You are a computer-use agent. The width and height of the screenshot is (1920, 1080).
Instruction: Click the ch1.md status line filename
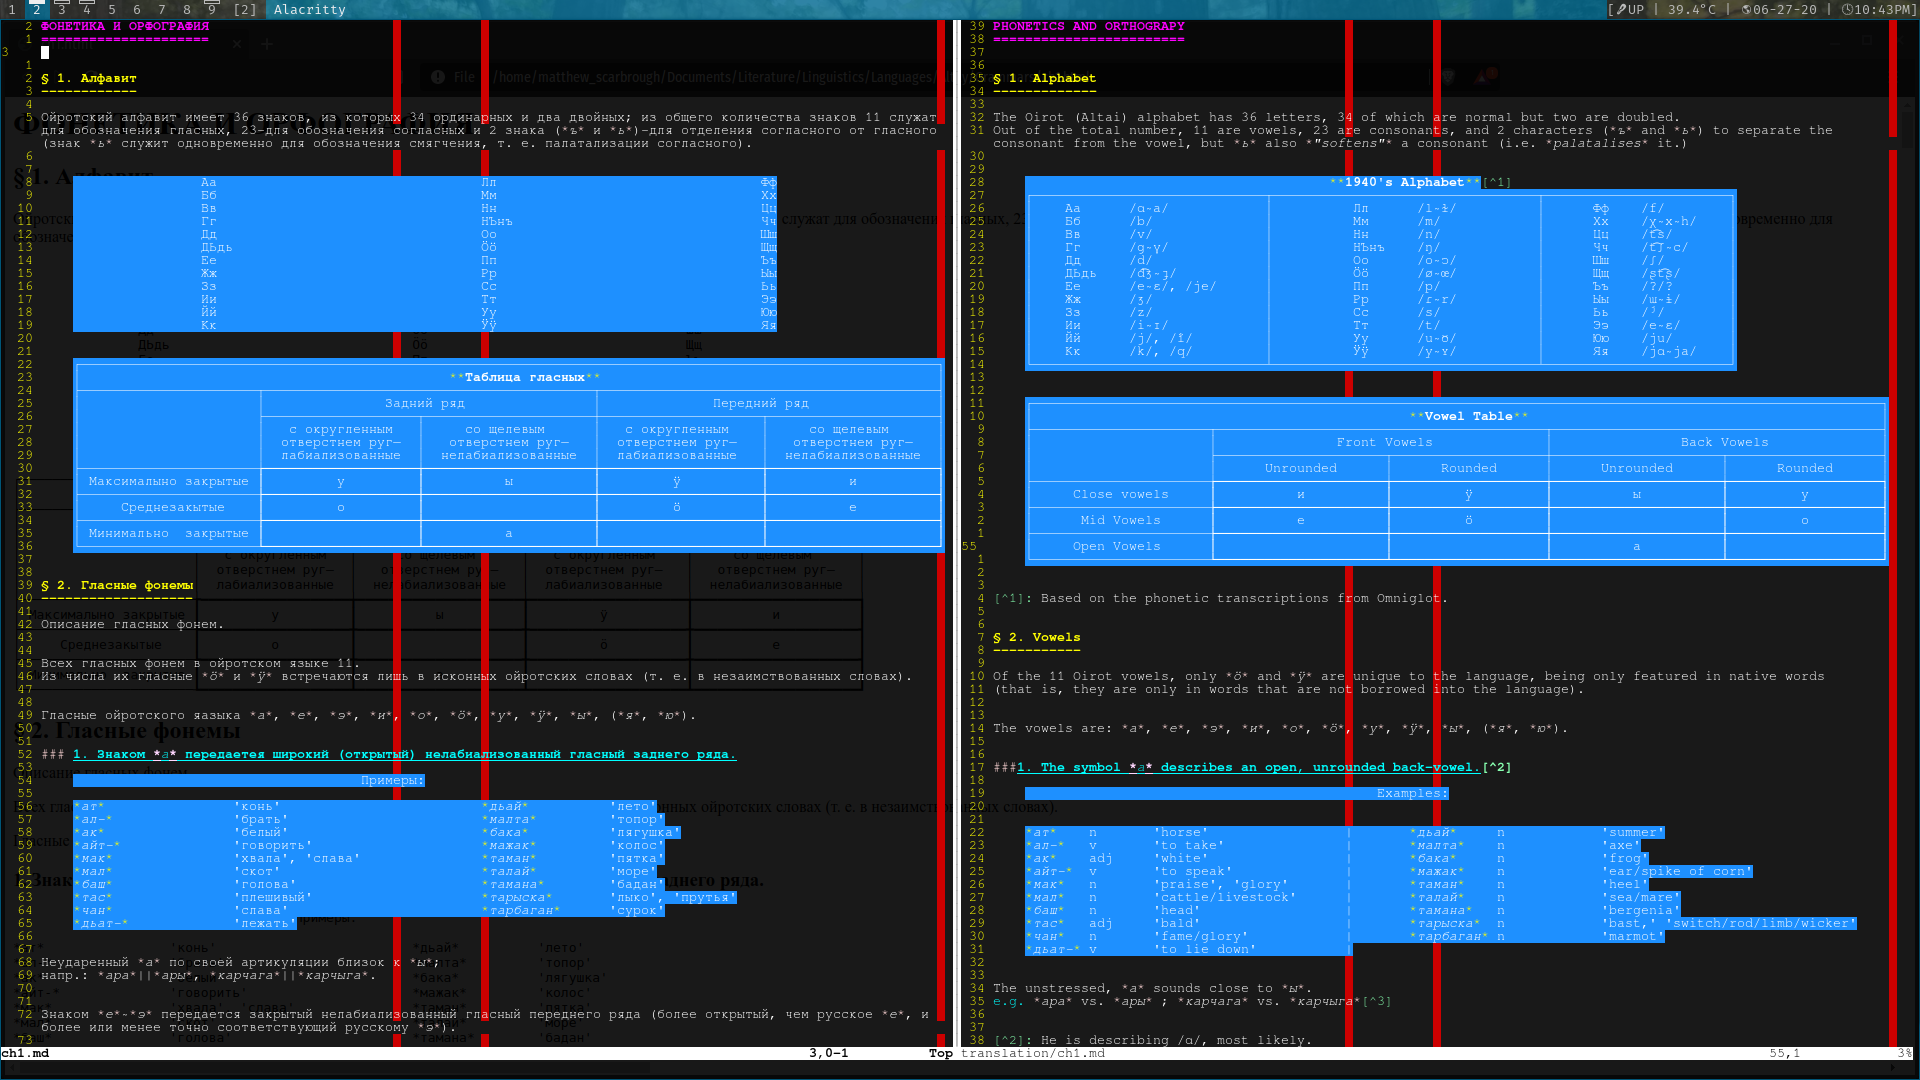point(25,1053)
